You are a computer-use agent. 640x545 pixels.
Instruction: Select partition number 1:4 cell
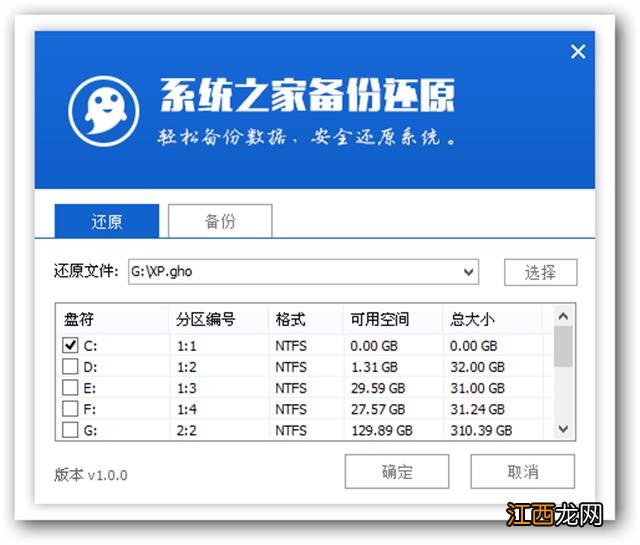(187, 409)
